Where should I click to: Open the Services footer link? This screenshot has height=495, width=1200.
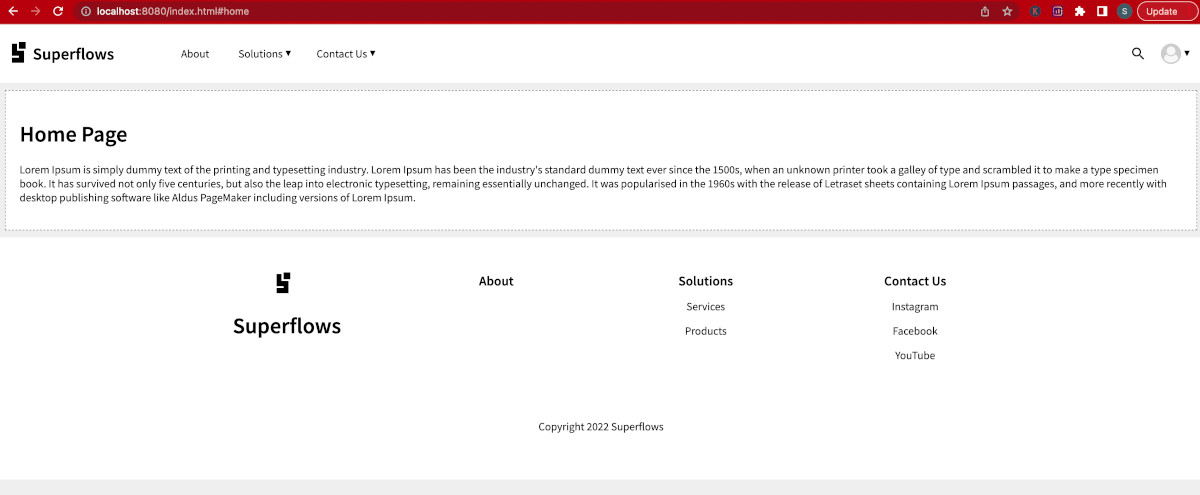tap(706, 307)
